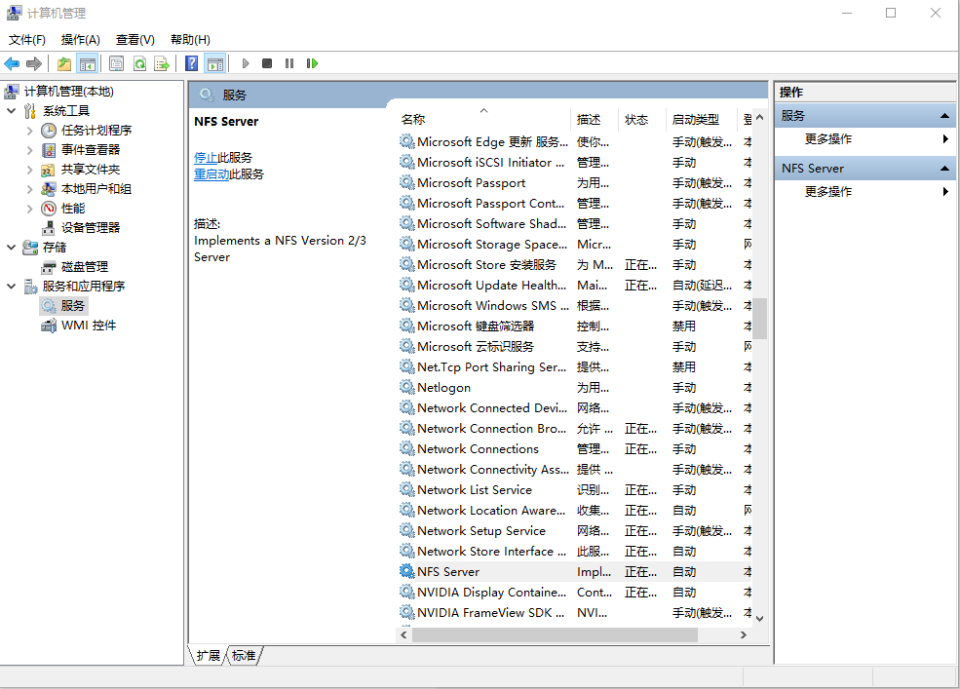Select 设备管理器 in the tree
Screen dimensions: 960x689
pos(90,228)
